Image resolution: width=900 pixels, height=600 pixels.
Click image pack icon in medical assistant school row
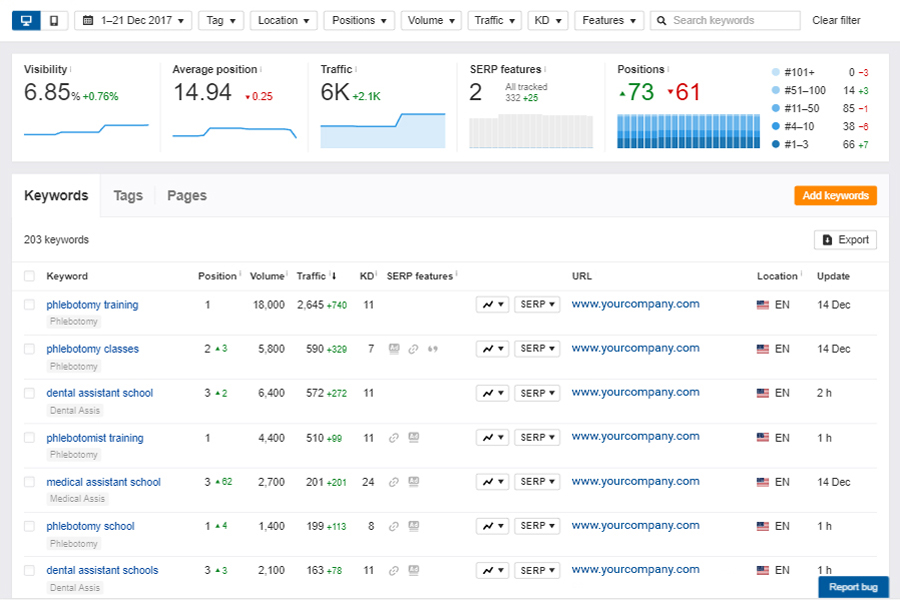pos(412,482)
